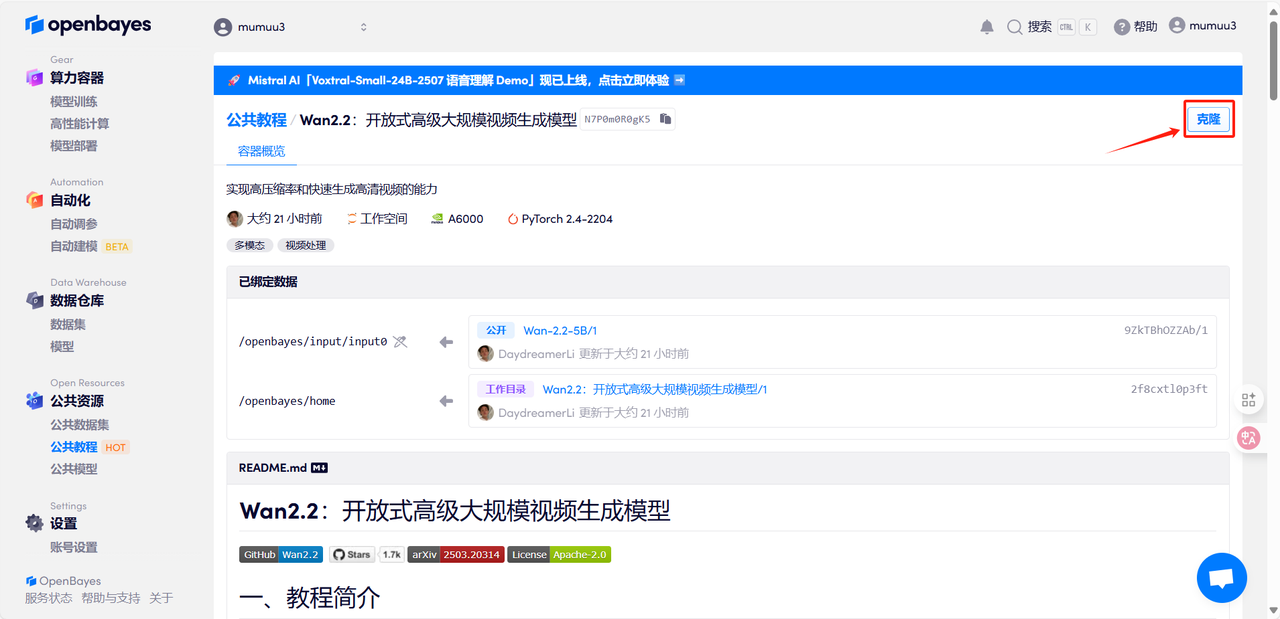The image size is (1280, 619).
Task: Click the help question mark icon
Action: (1122, 27)
